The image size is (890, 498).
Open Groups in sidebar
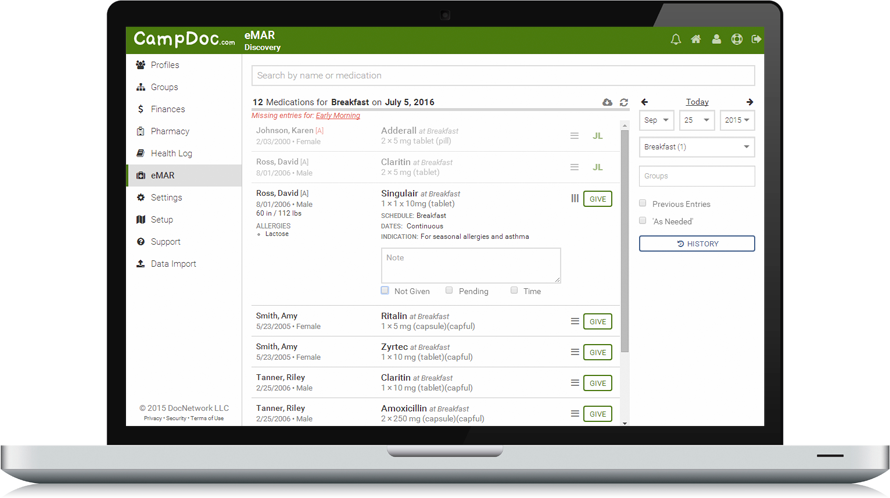coord(184,87)
